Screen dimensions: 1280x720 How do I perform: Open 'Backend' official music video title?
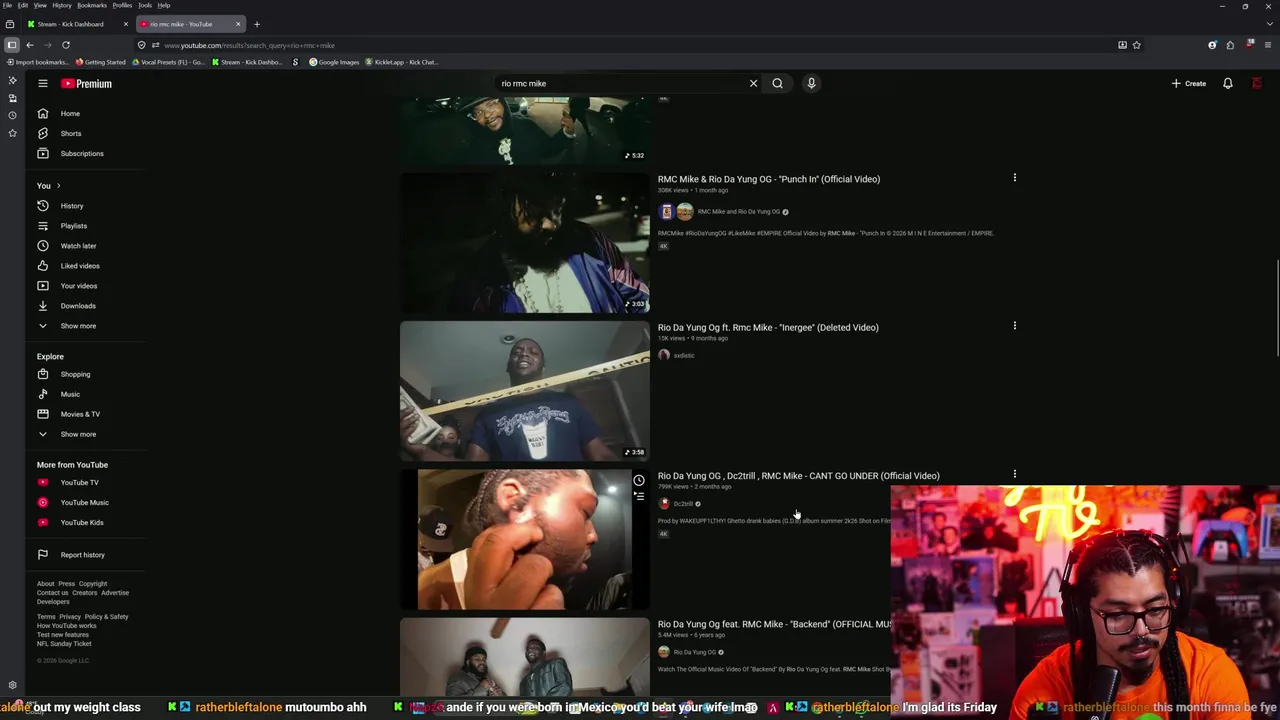point(775,624)
